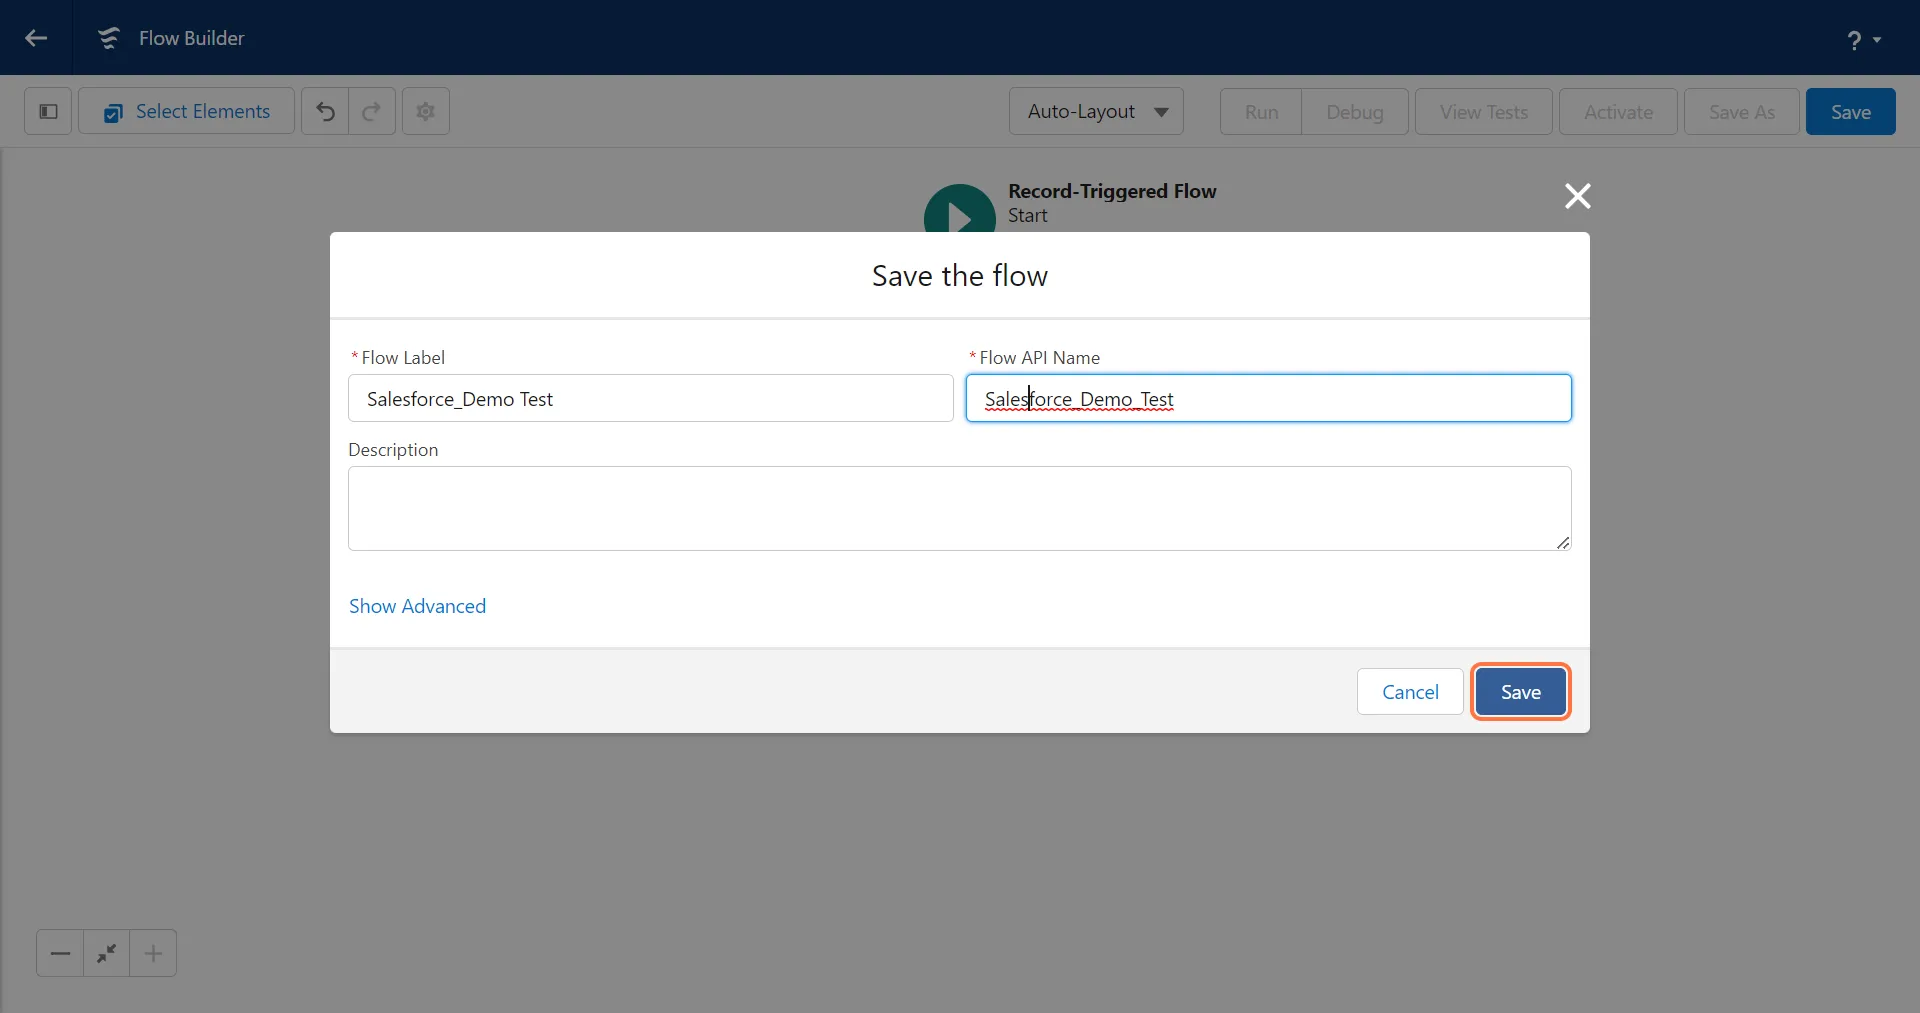The height and width of the screenshot is (1013, 1920).
Task: Click the redo arrow icon
Action: point(372,111)
